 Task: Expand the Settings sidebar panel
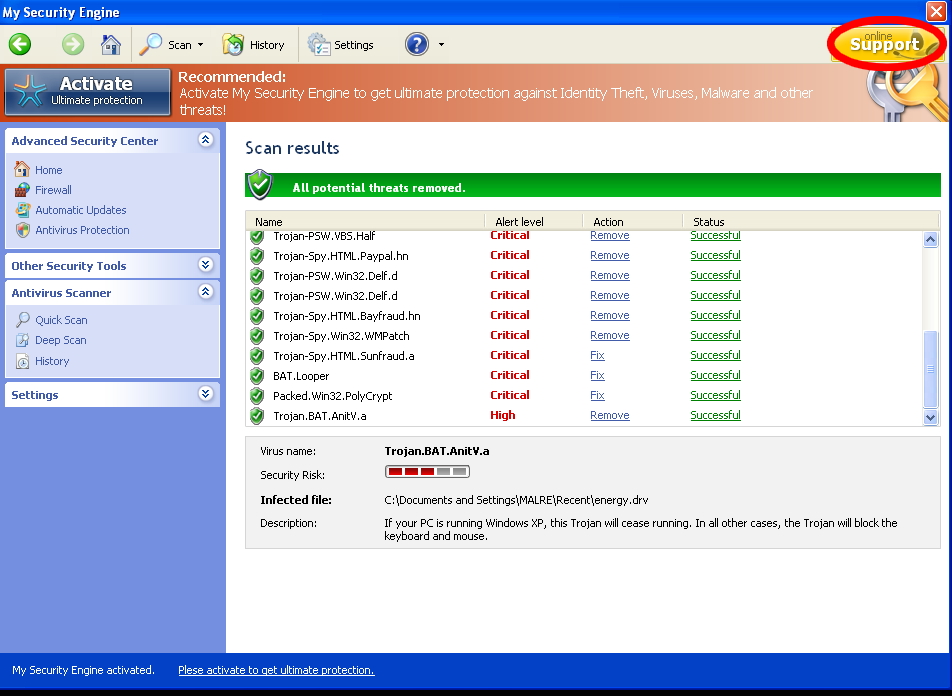point(205,394)
